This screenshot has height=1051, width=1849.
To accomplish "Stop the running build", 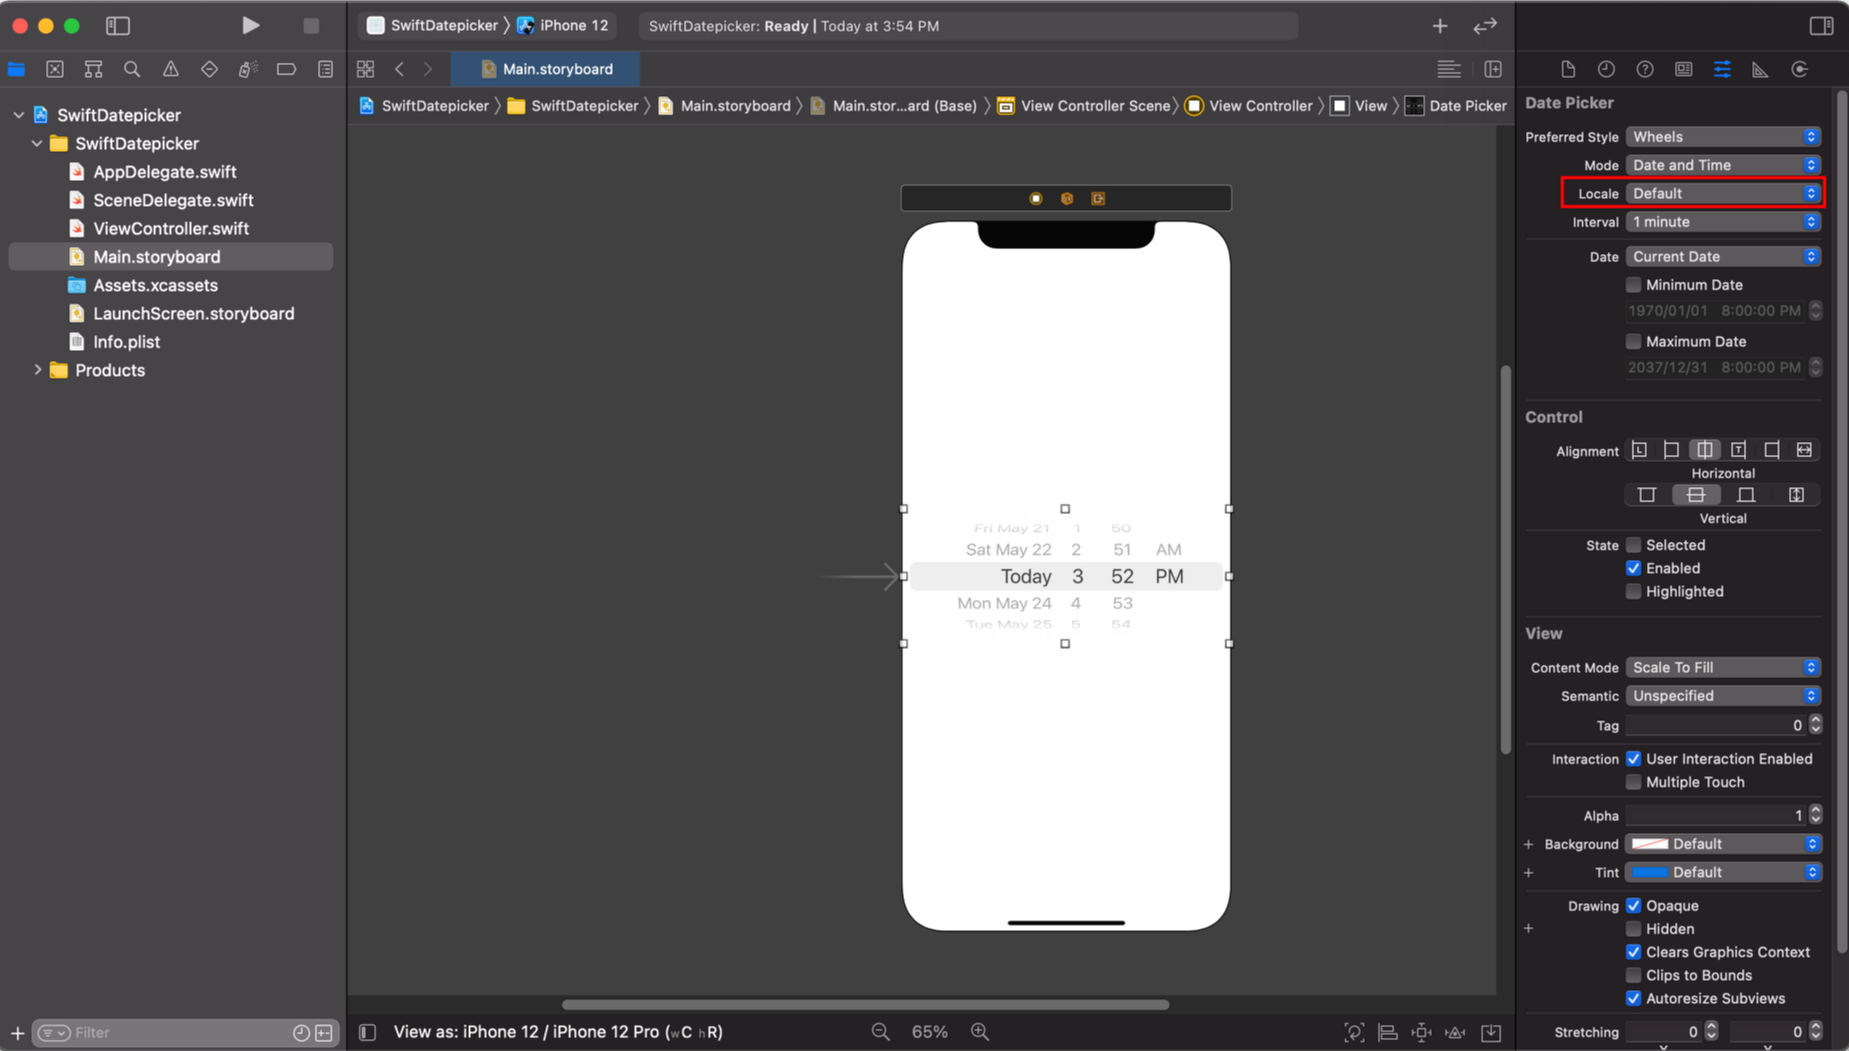I will tap(311, 26).
